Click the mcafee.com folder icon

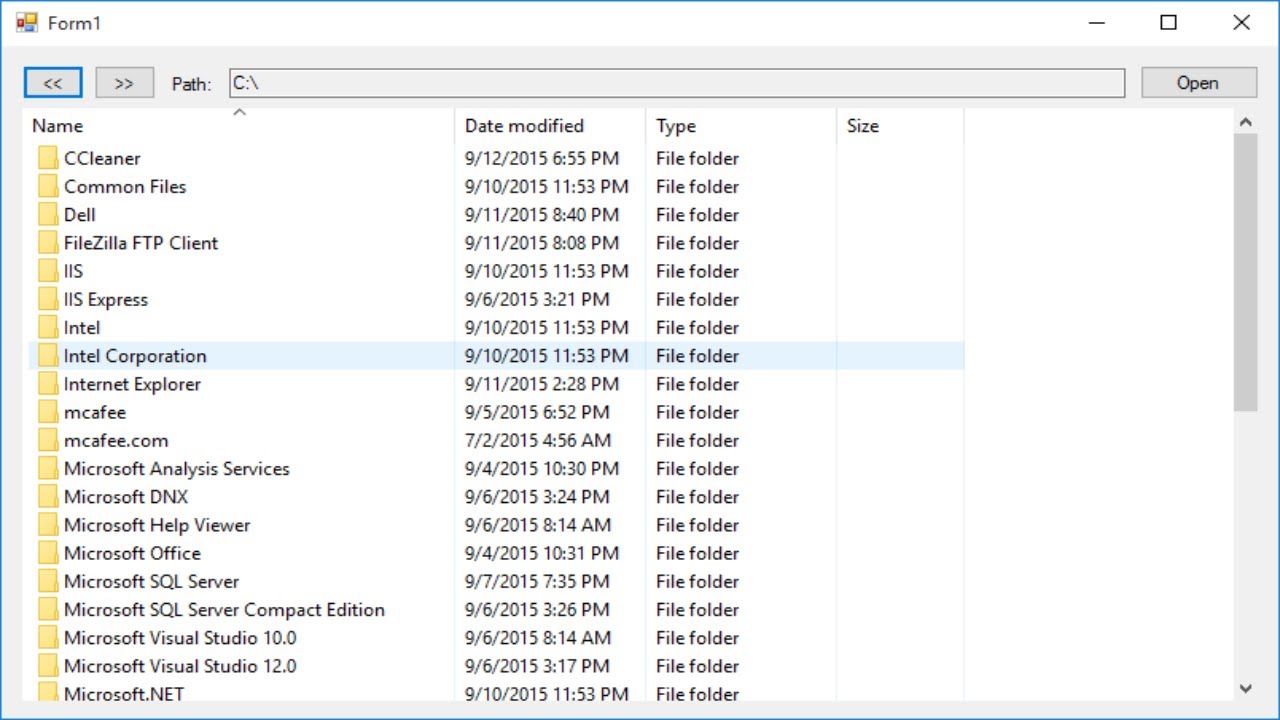point(48,440)
